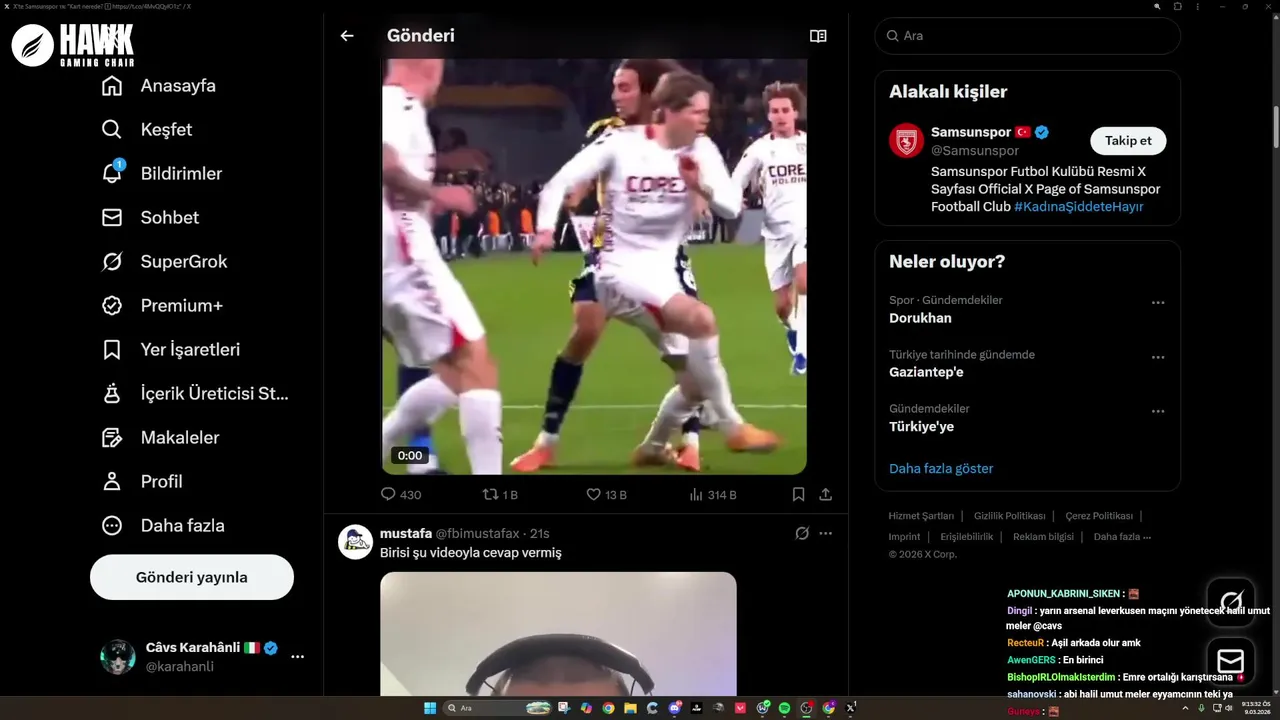
Task: Click Grok icon on mustafa's reply
Action: (802, 533)
